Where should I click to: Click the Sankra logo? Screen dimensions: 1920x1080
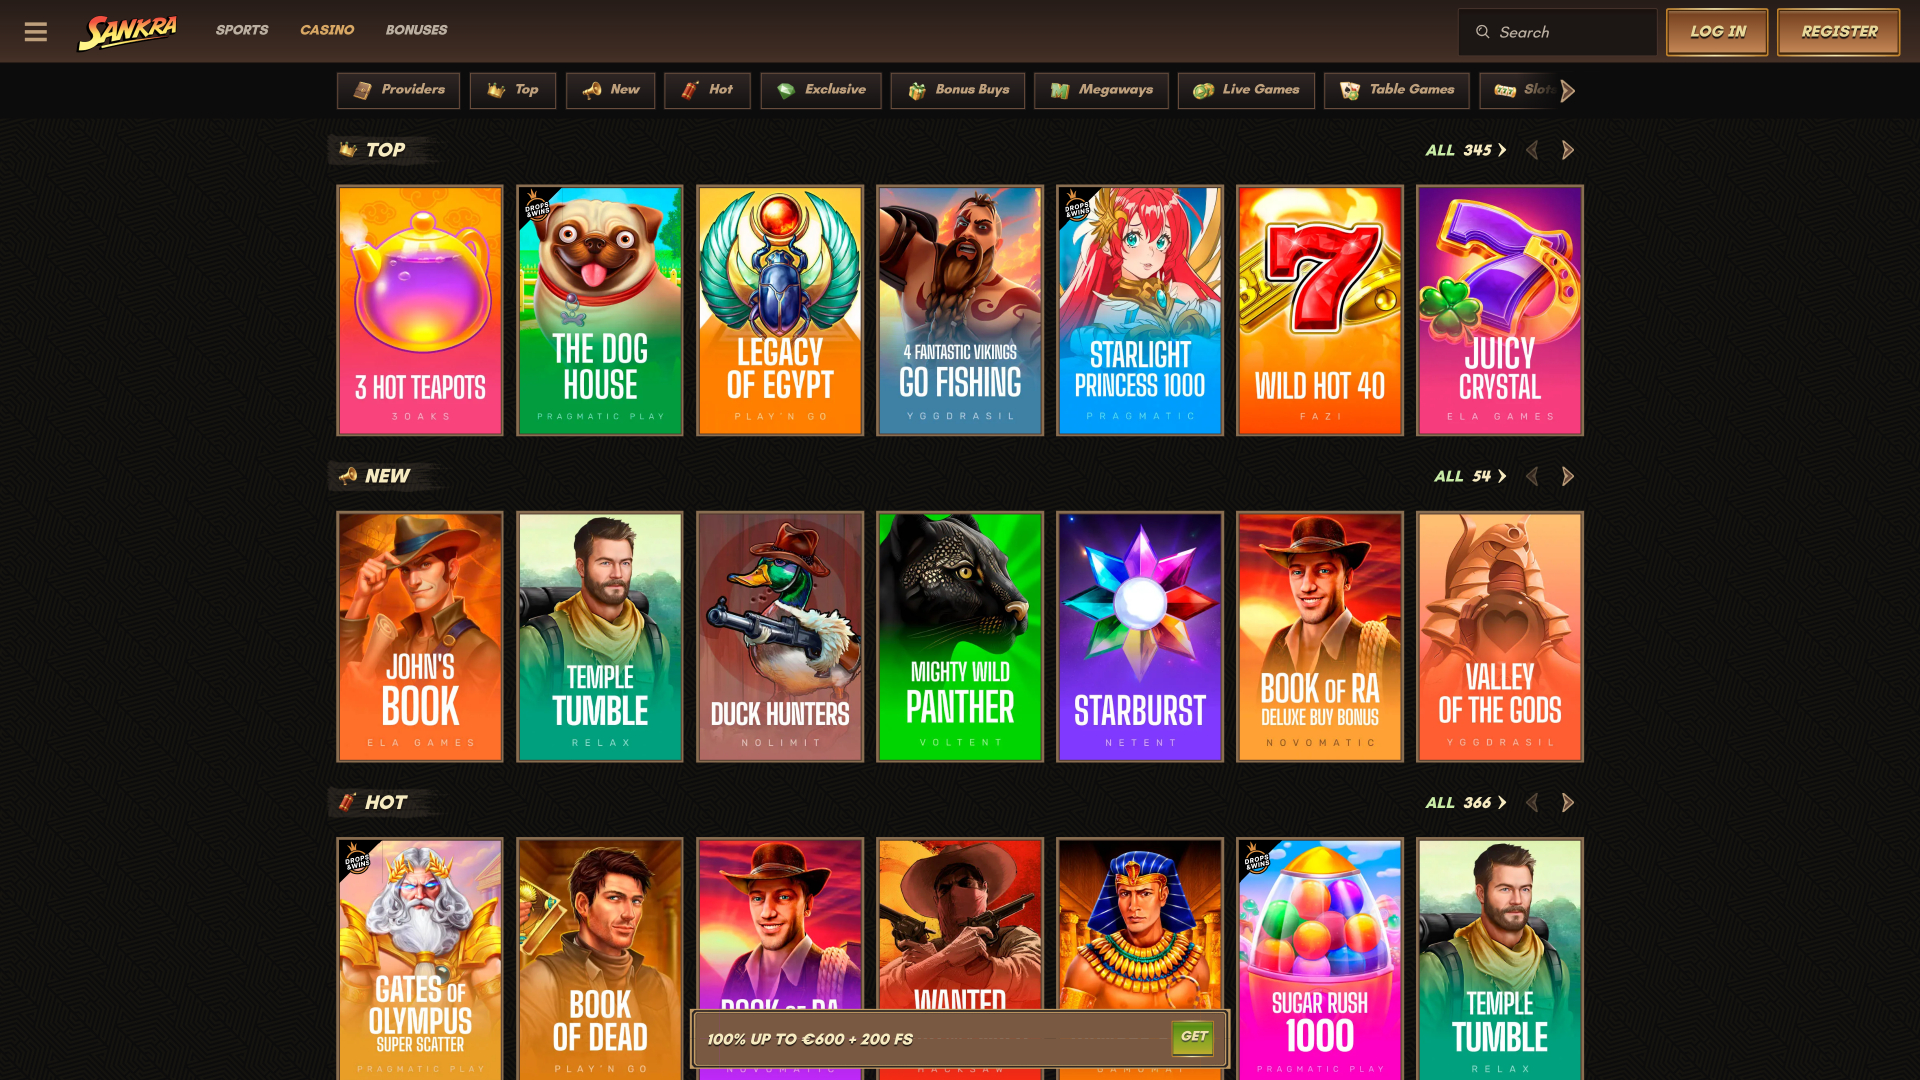(128, 32)
